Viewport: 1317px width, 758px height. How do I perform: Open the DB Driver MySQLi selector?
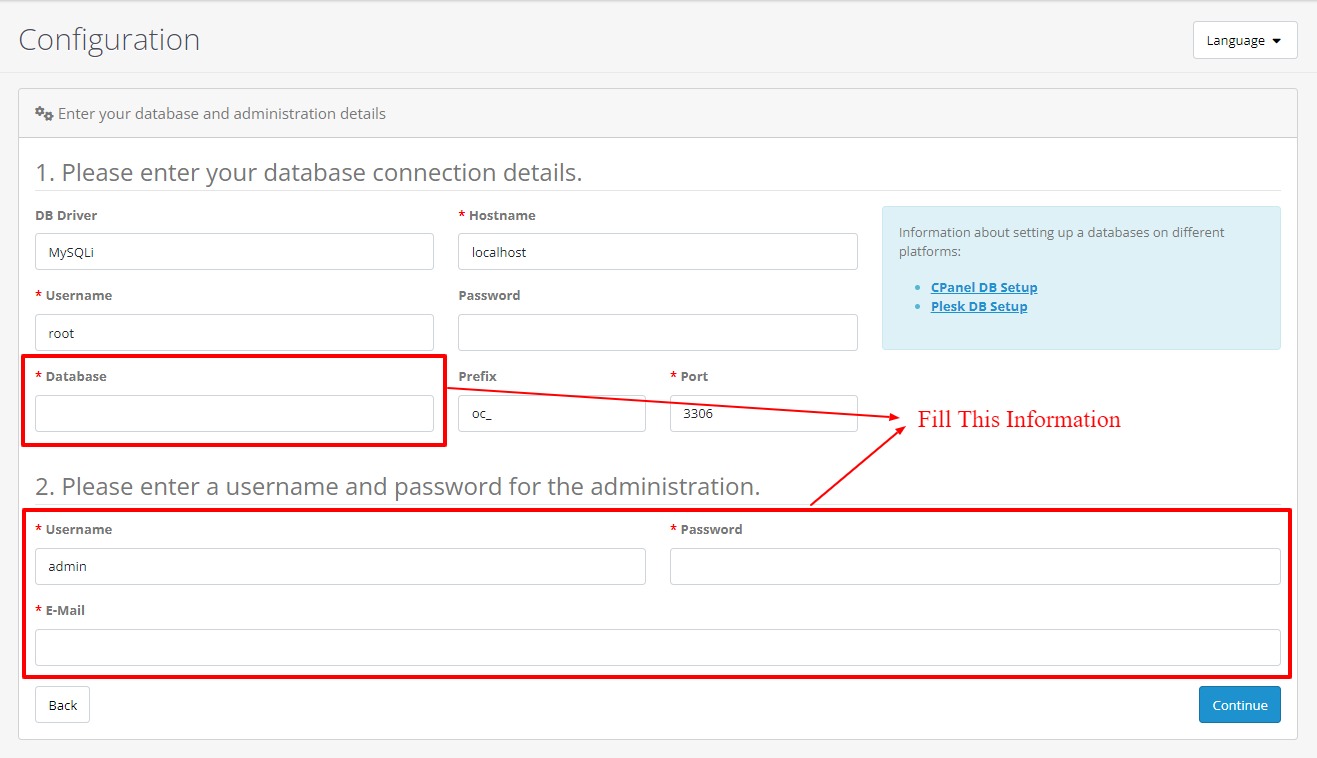(234, 252)
